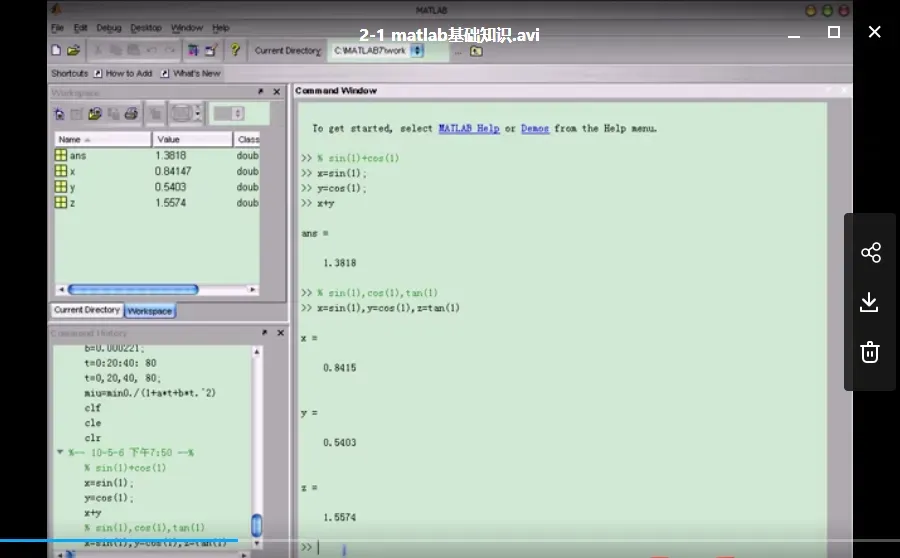
Task: Open the Debug menu
Action: 109,28
